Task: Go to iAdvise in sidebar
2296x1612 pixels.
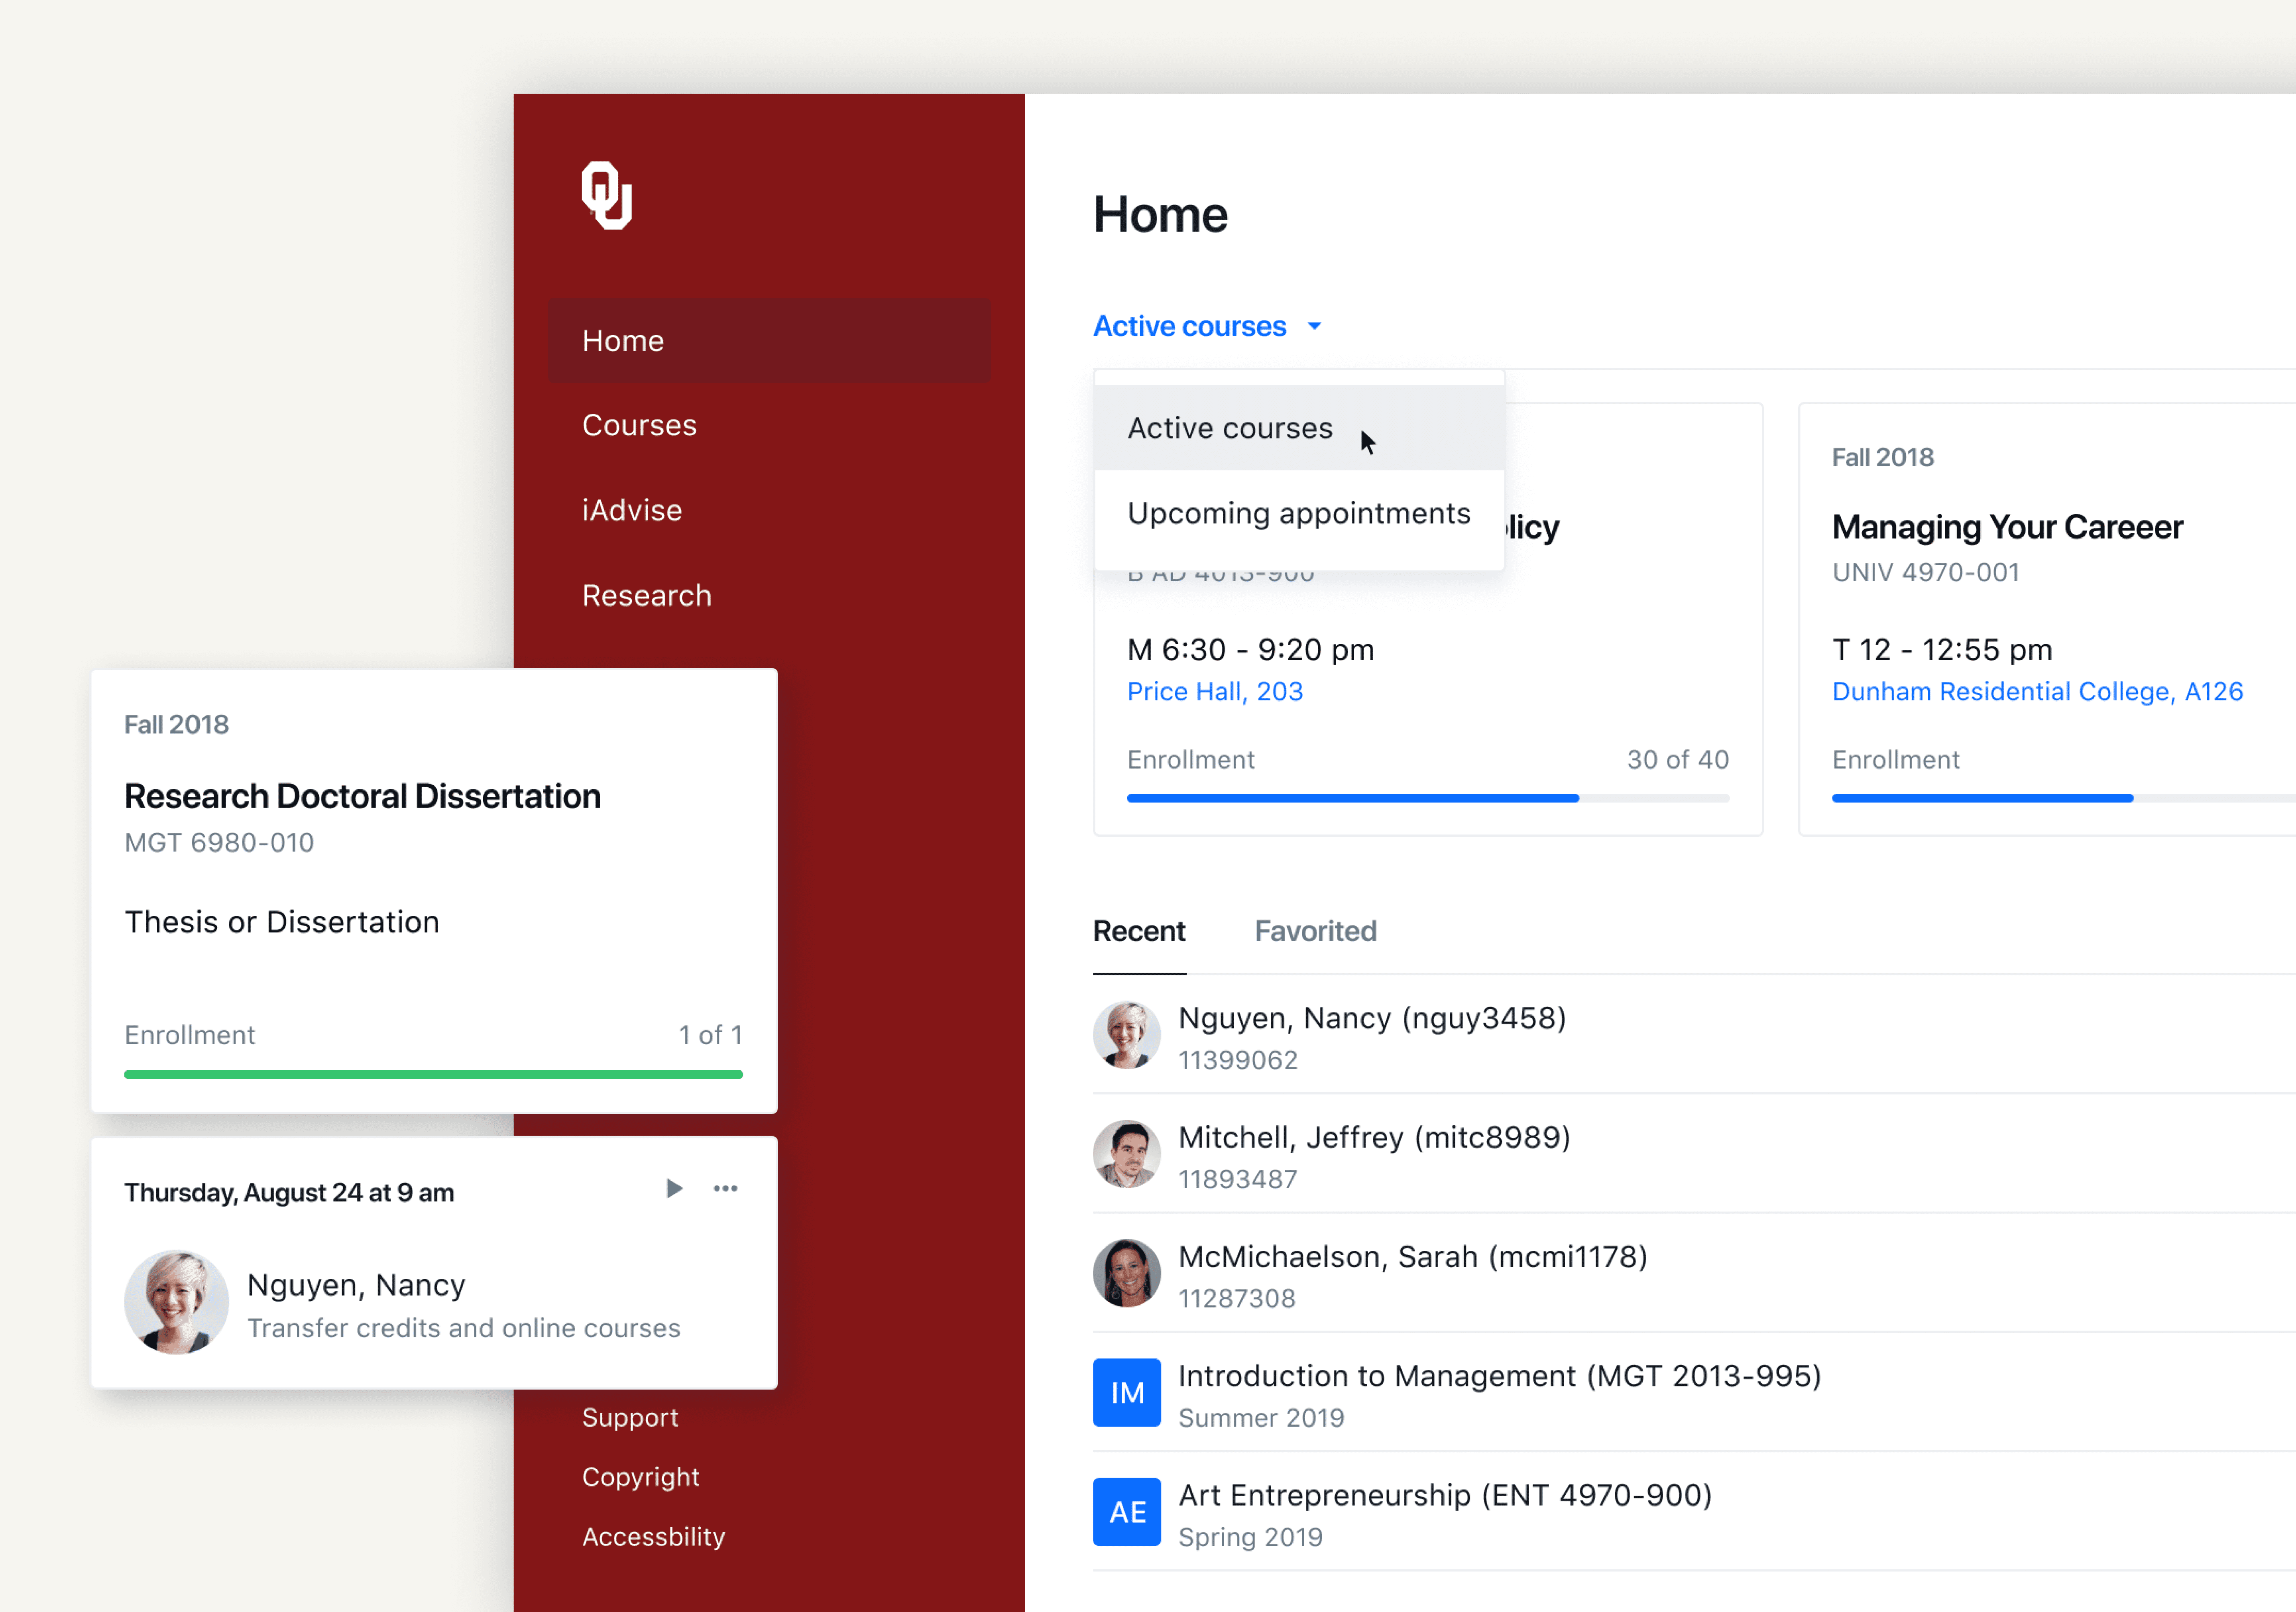Action: point(632,510)
